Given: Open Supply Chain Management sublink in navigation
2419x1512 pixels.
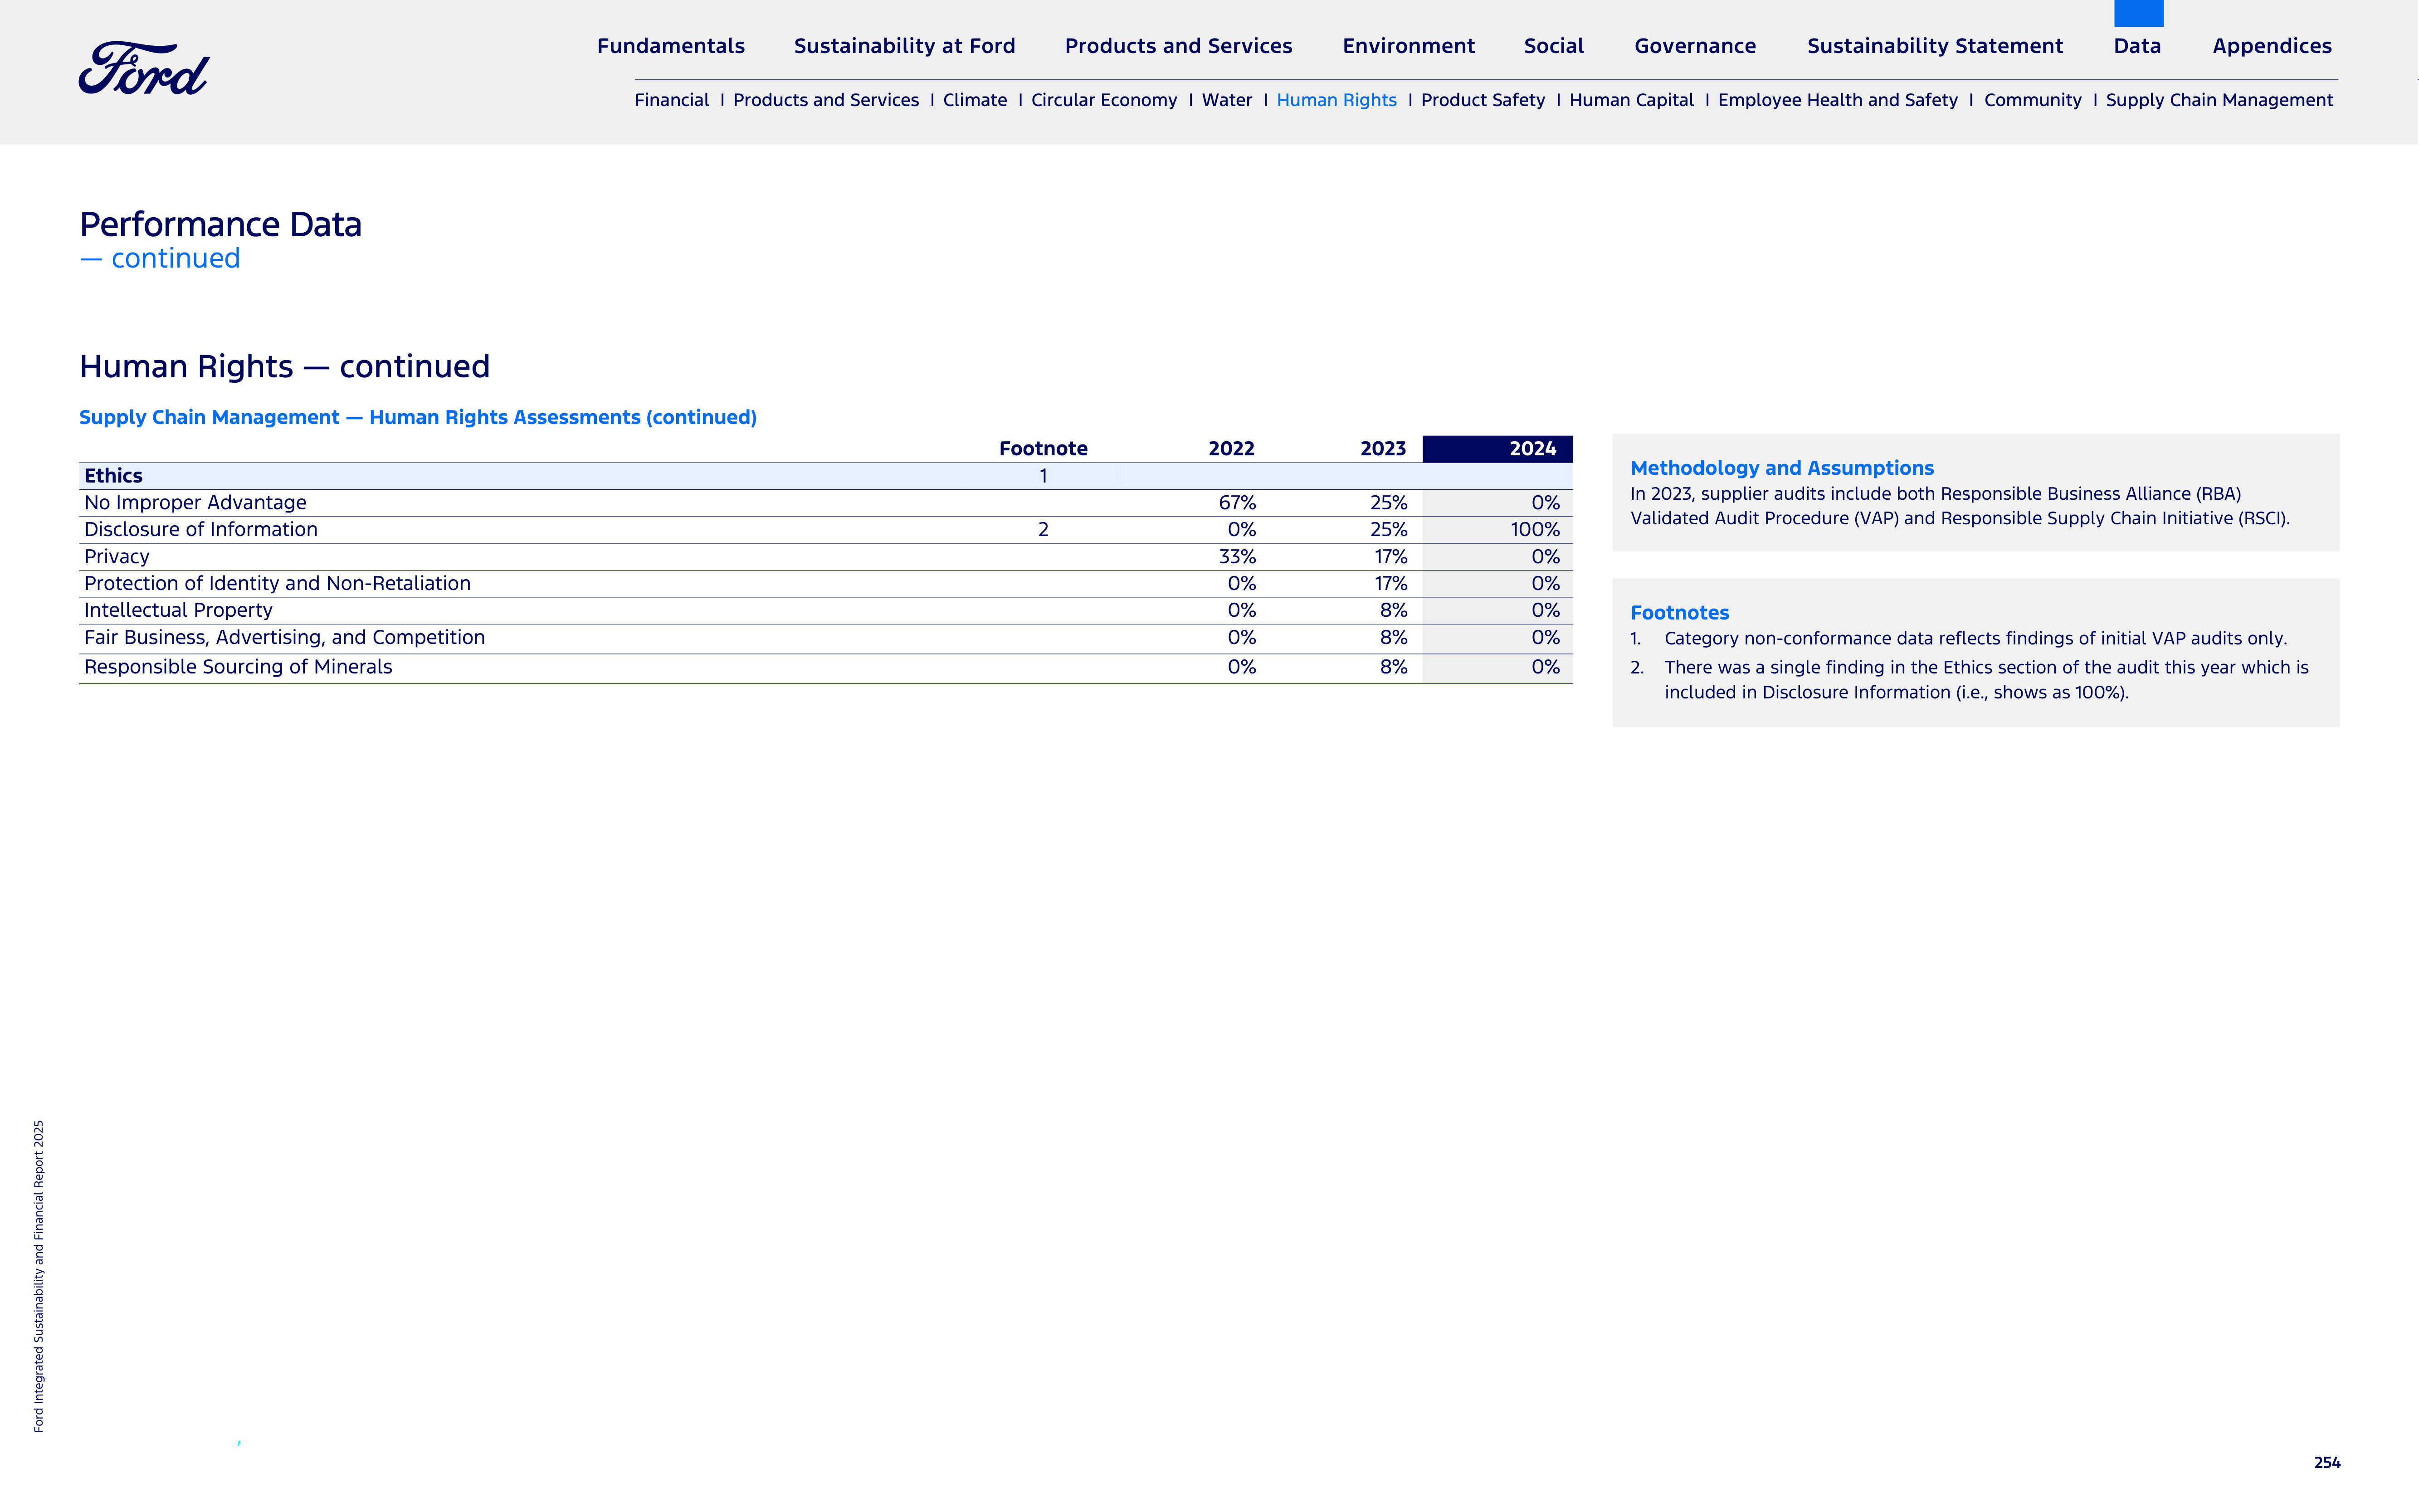Looking at the screenshot, I should click(2219, 100).
